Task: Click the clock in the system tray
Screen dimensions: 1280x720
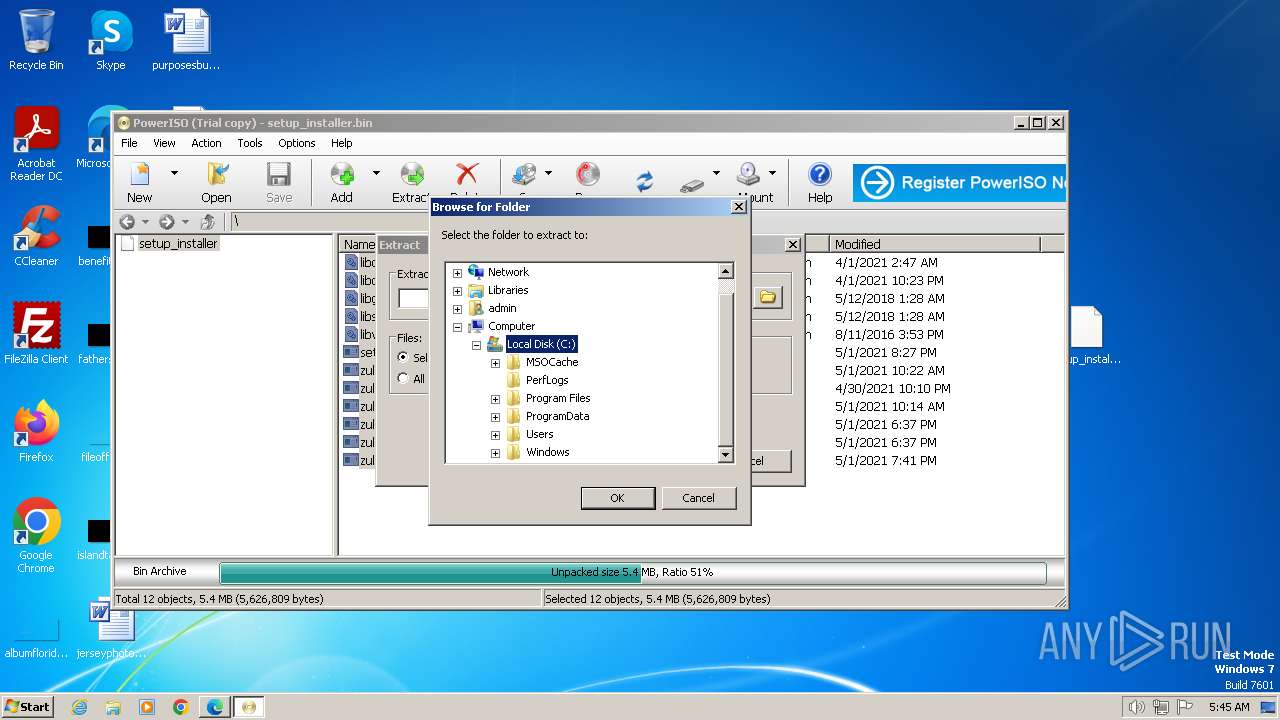Action: [1228, 707]
